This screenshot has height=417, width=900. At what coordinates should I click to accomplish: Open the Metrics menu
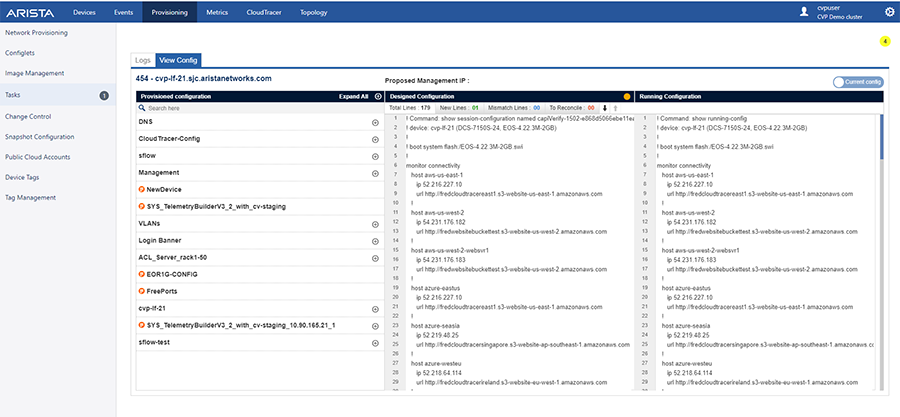click(x=217, y=12)
